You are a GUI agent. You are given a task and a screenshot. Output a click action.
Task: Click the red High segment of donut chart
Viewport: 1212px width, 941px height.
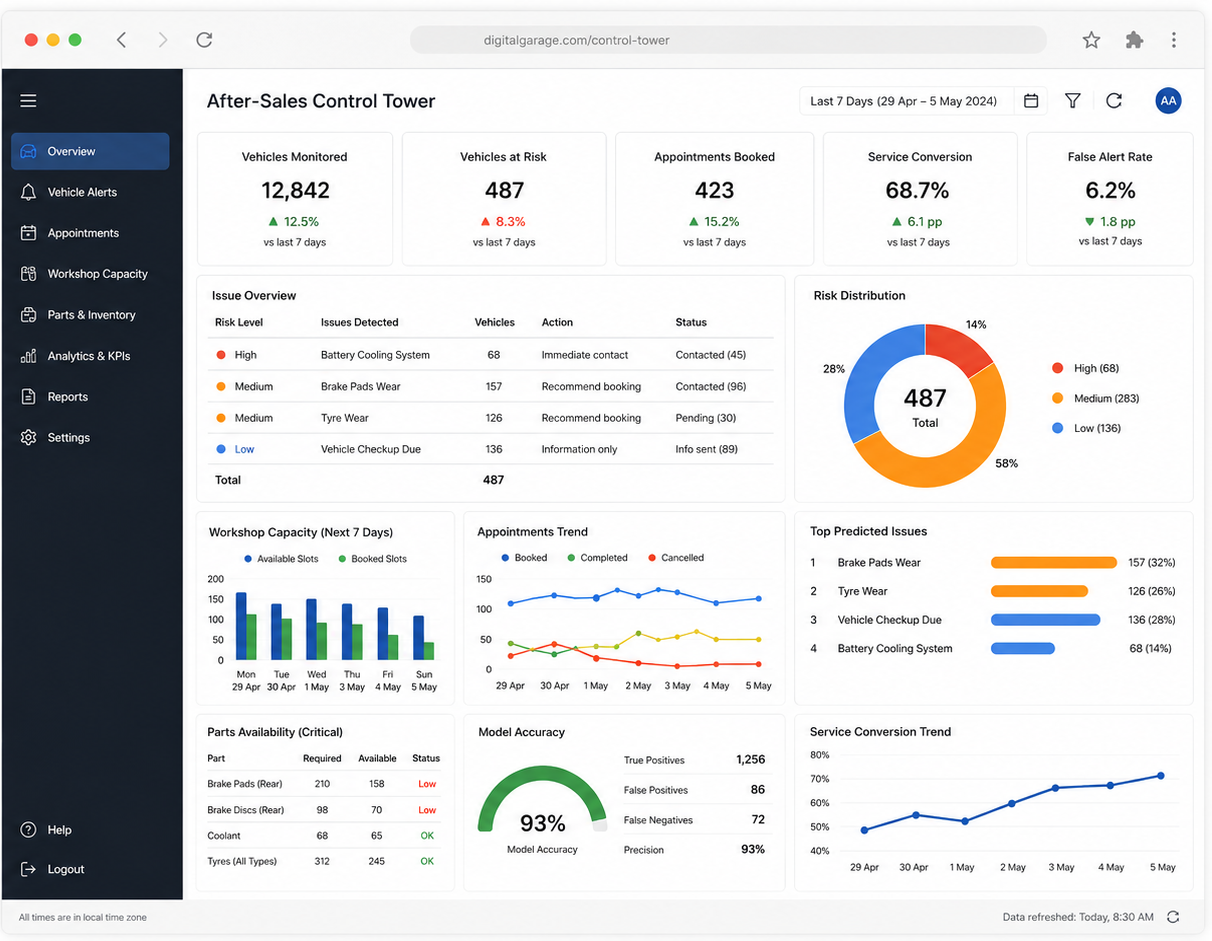point(956,349)
